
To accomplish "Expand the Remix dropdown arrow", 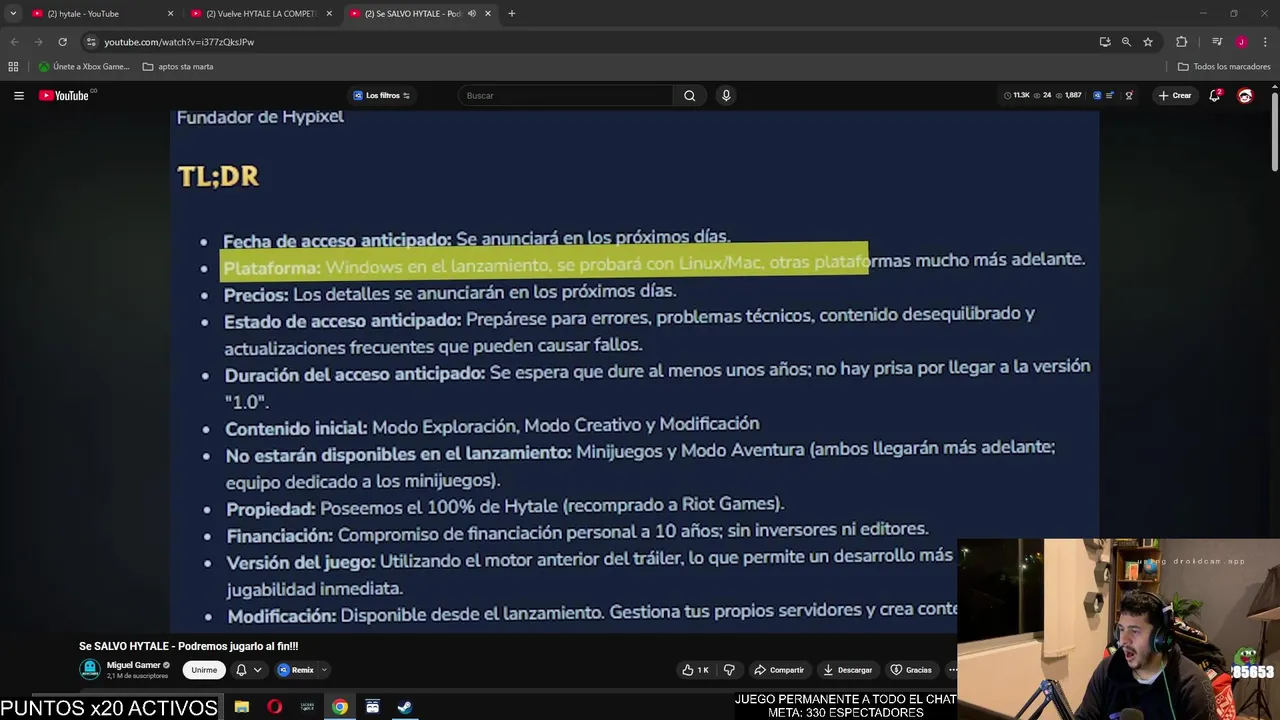I will click(x=324, y=670).
